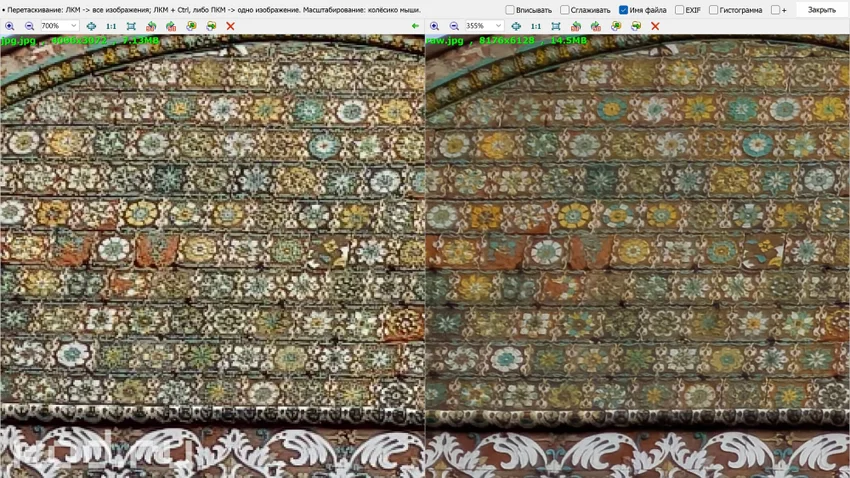Viewport: 850px width, 478px height.
Task: Zoom out on the left jpg.jpg panel
Action: pos(29,26)
